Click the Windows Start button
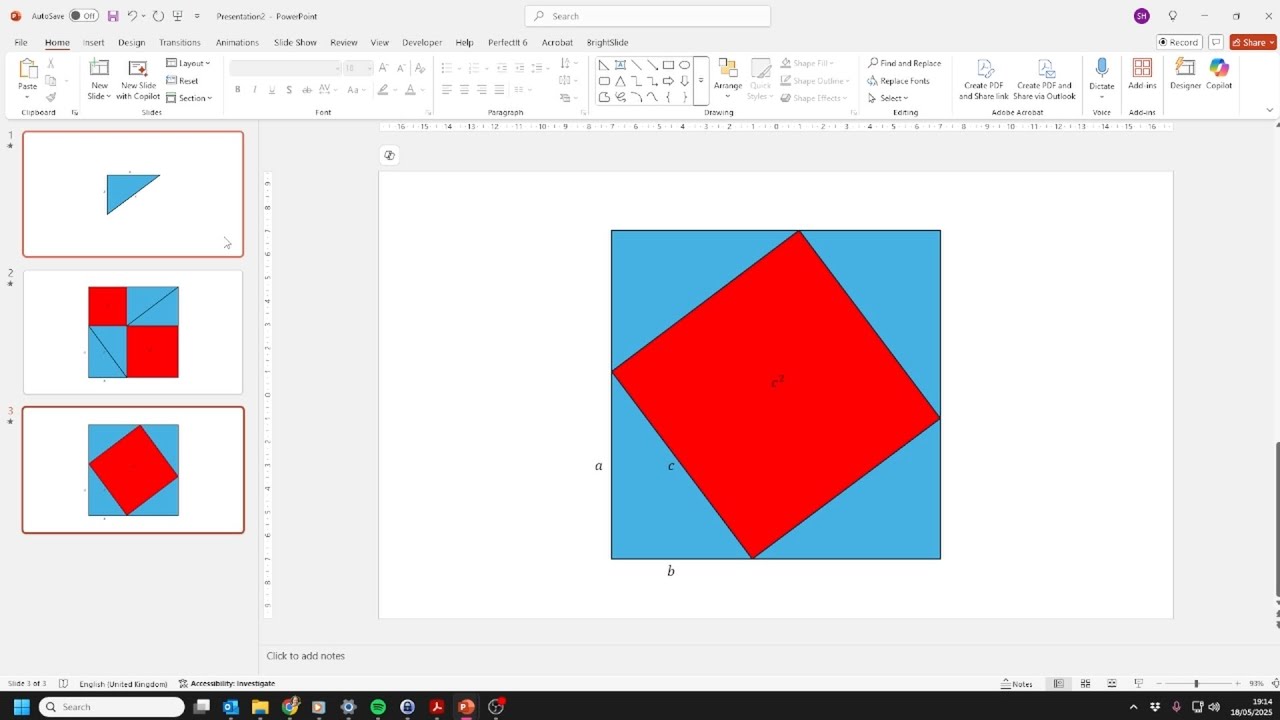 tap(21, 707)
